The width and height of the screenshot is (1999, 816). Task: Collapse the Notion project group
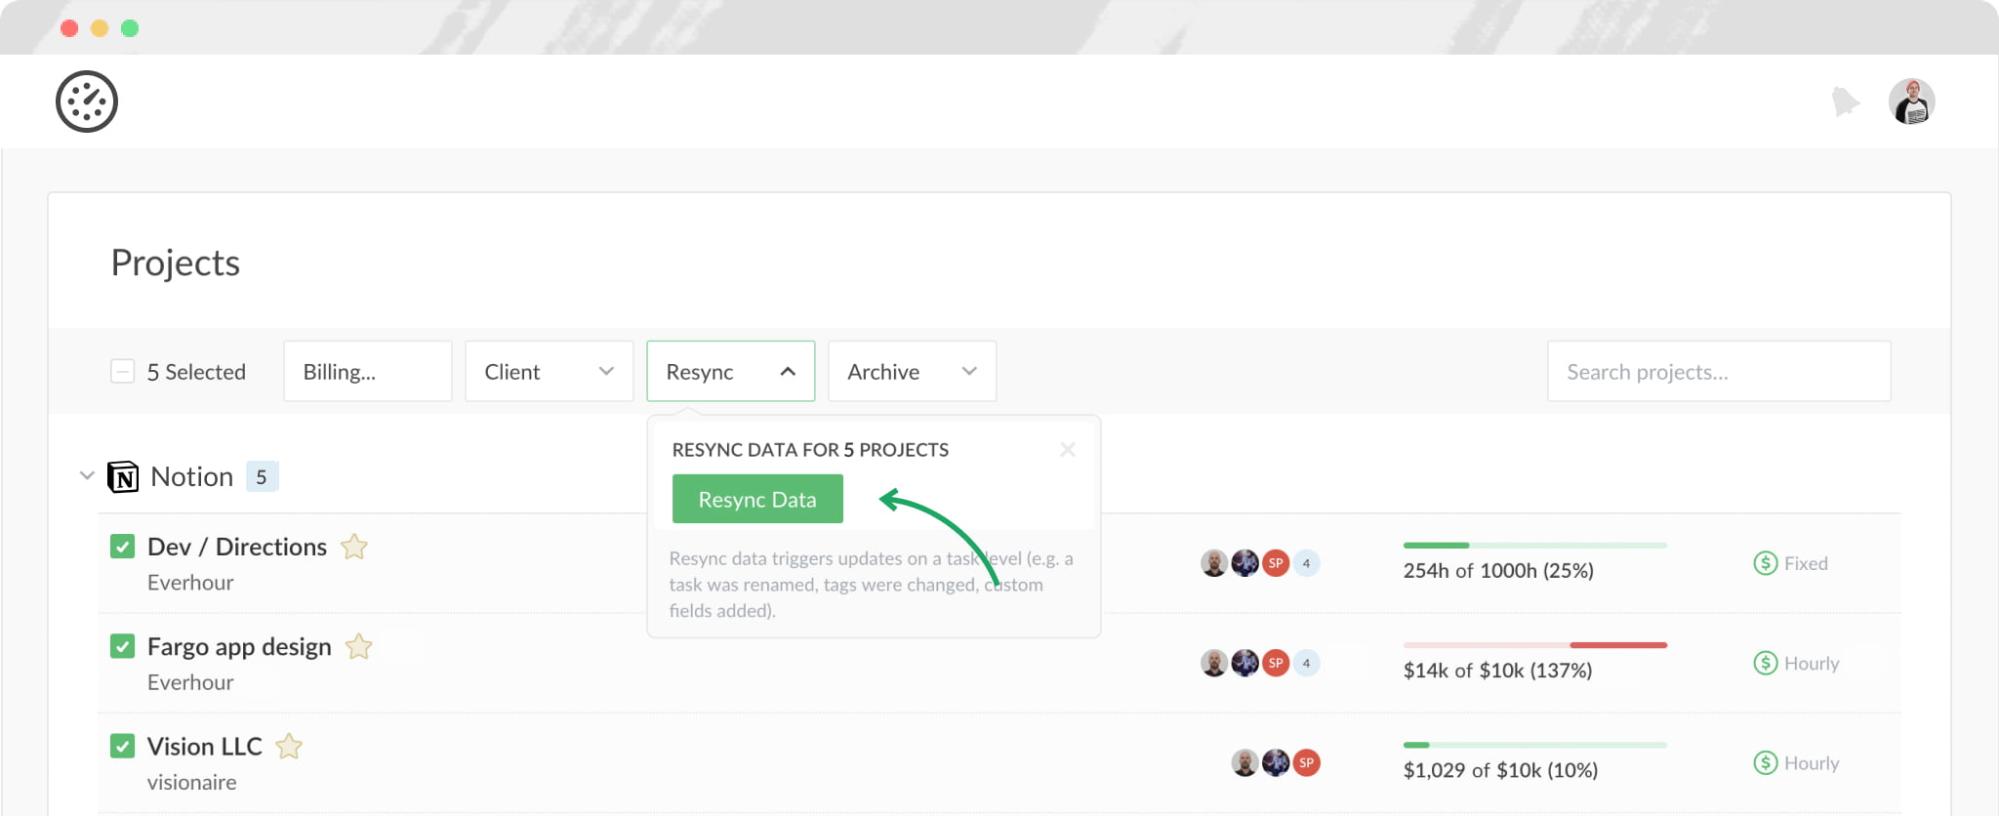click(x=86, y=476)
